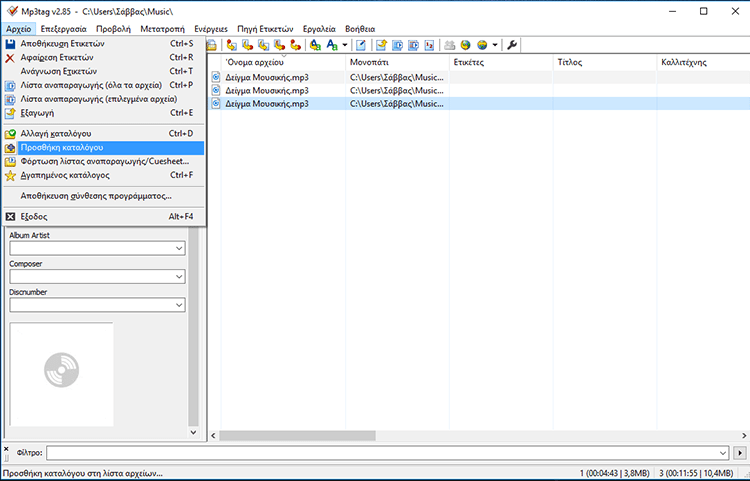Viewport: 750px width, 481px height.
Task: Click the greyed freedb tag source icon
Action: tap(450, 45)
